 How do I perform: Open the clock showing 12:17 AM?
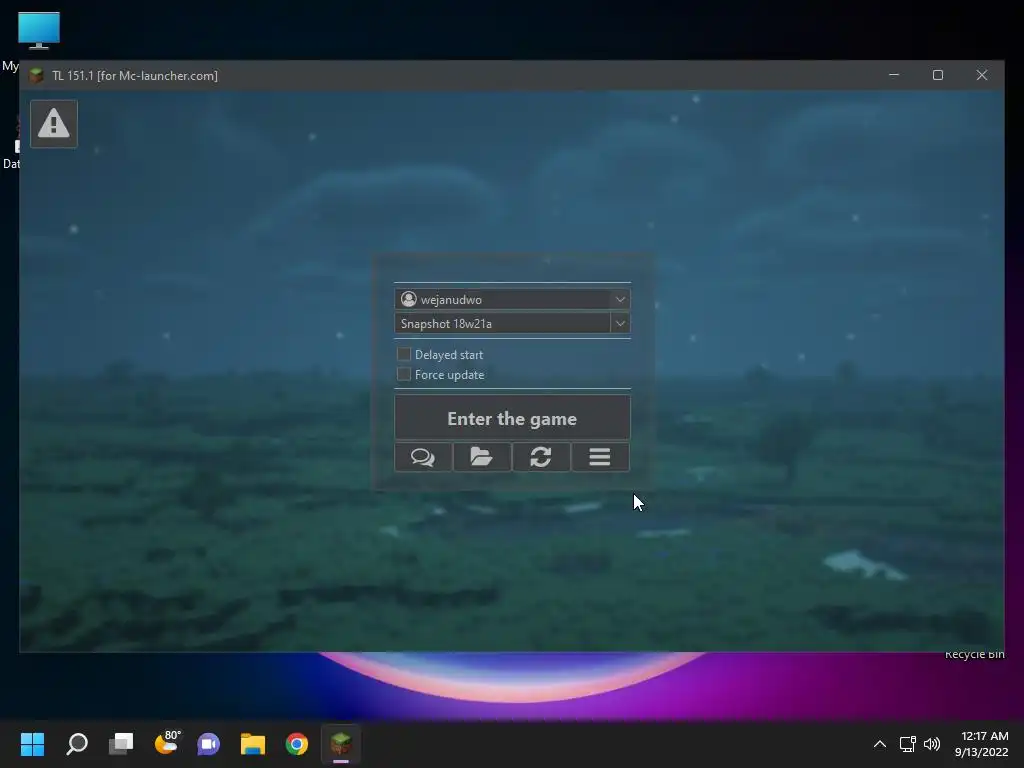tap(982, 744)
